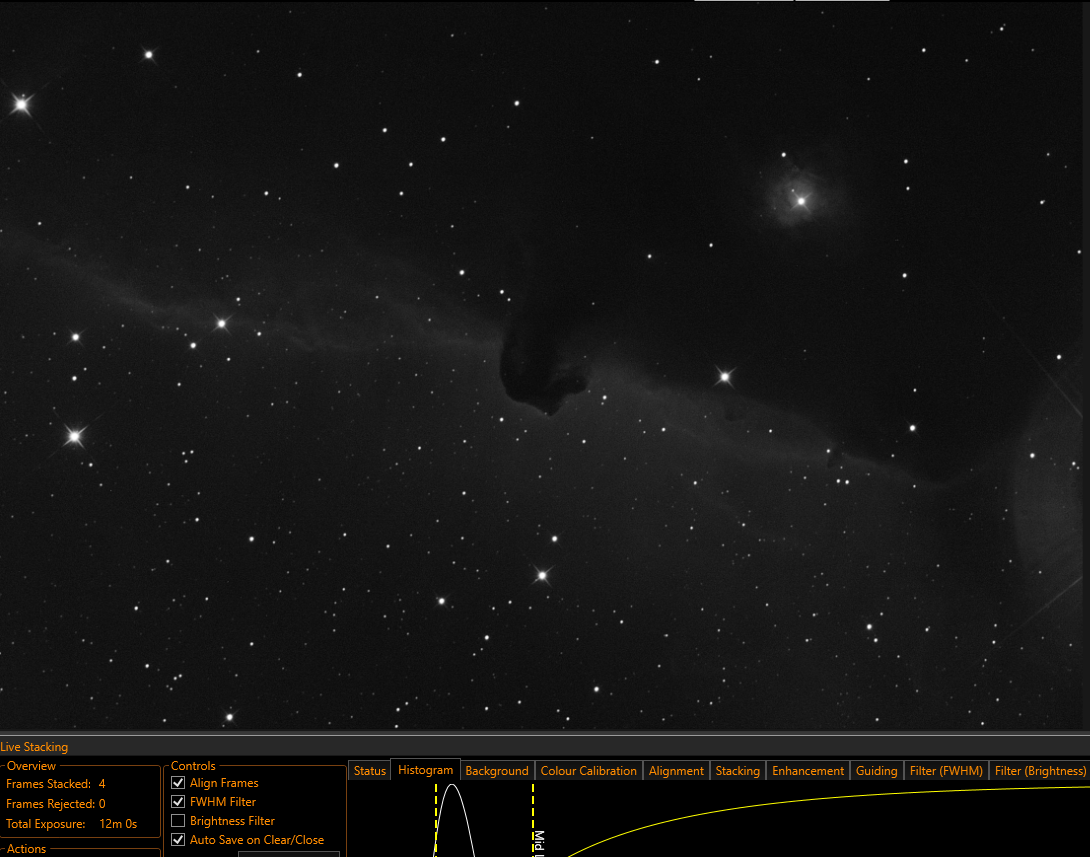
Task: Click the Total Exposure 12m 0s text
Action: (x=72, y=824)
